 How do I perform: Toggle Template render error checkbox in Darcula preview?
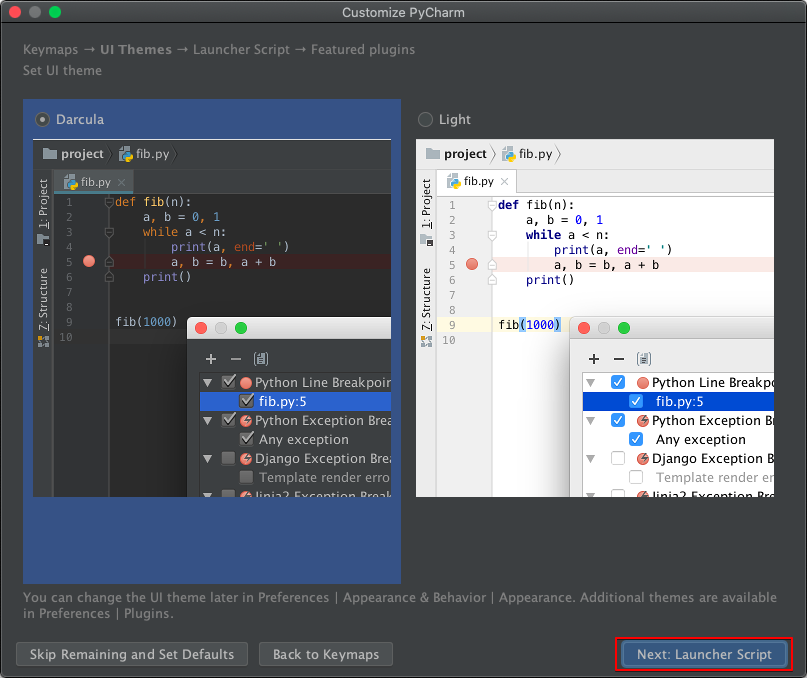247,477
